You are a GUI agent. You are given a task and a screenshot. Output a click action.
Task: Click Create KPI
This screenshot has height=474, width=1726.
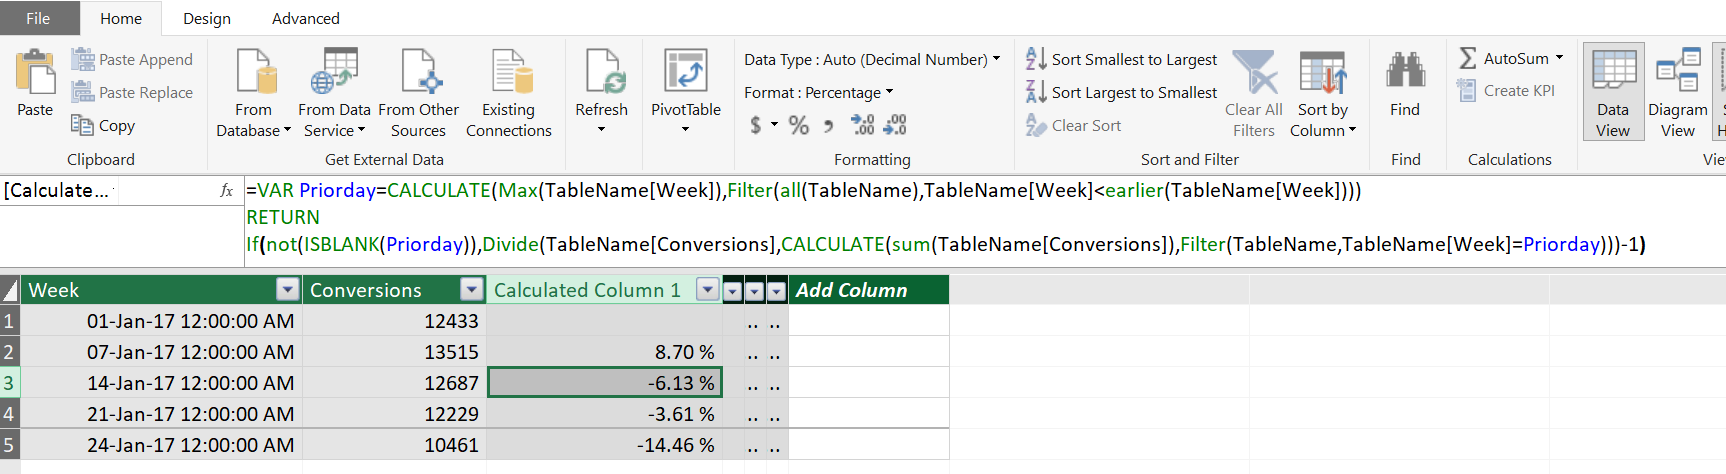tap(1506, 91)
